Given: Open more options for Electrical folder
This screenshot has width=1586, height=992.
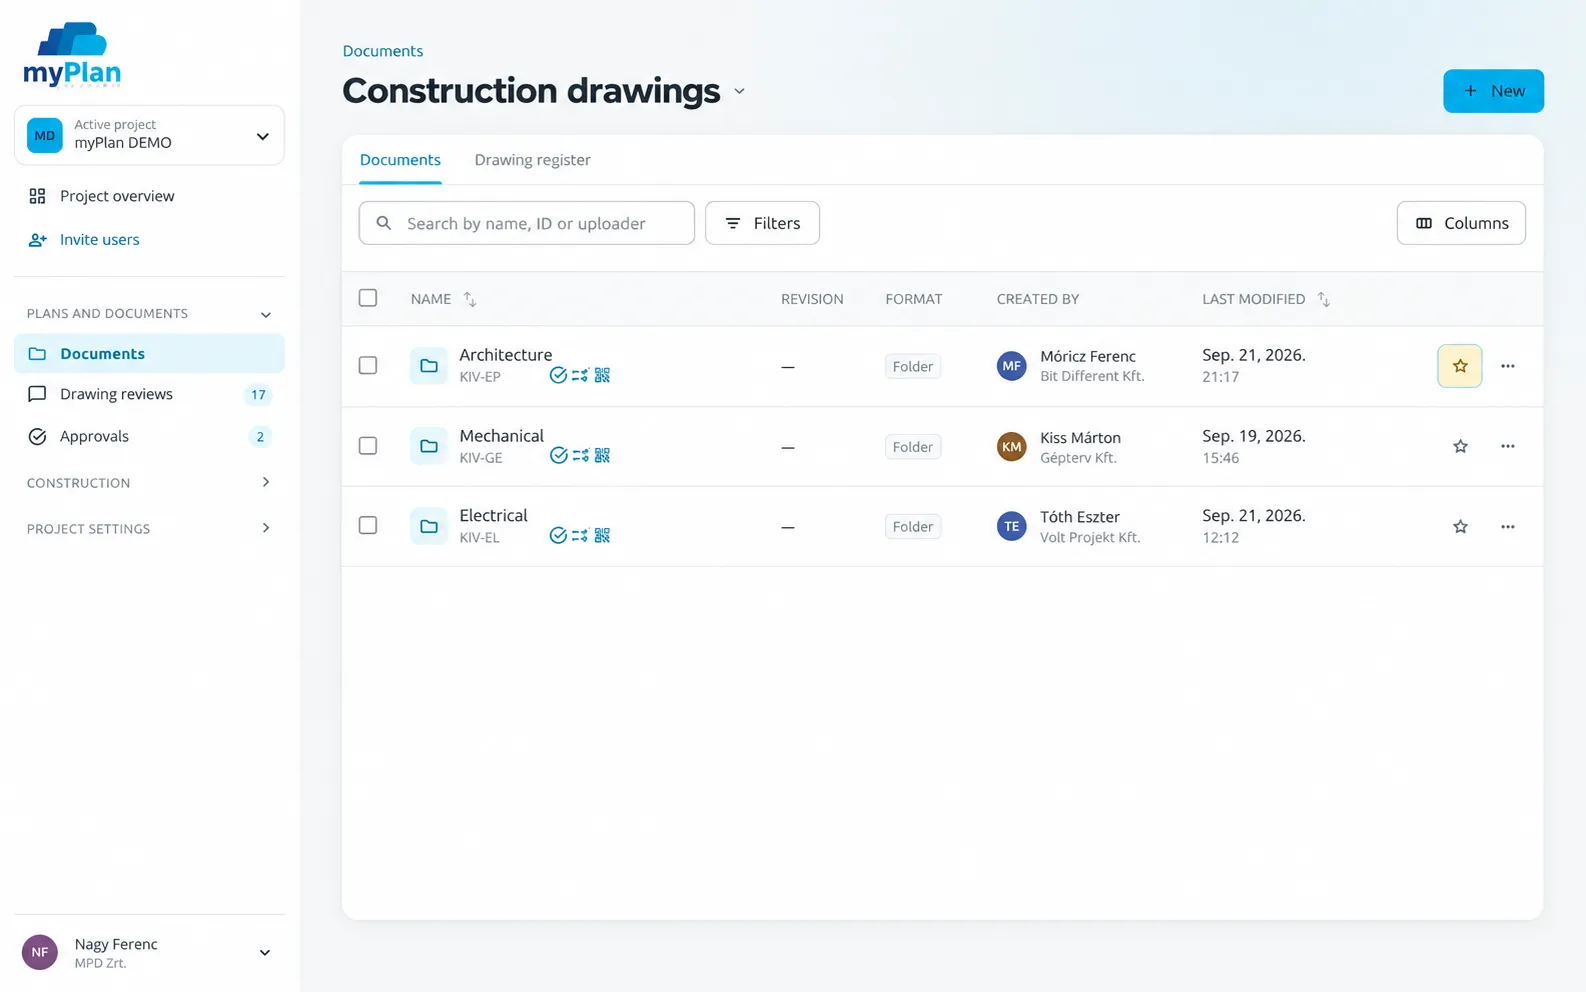Looking at the screenshot, I should coord(1507,526).
